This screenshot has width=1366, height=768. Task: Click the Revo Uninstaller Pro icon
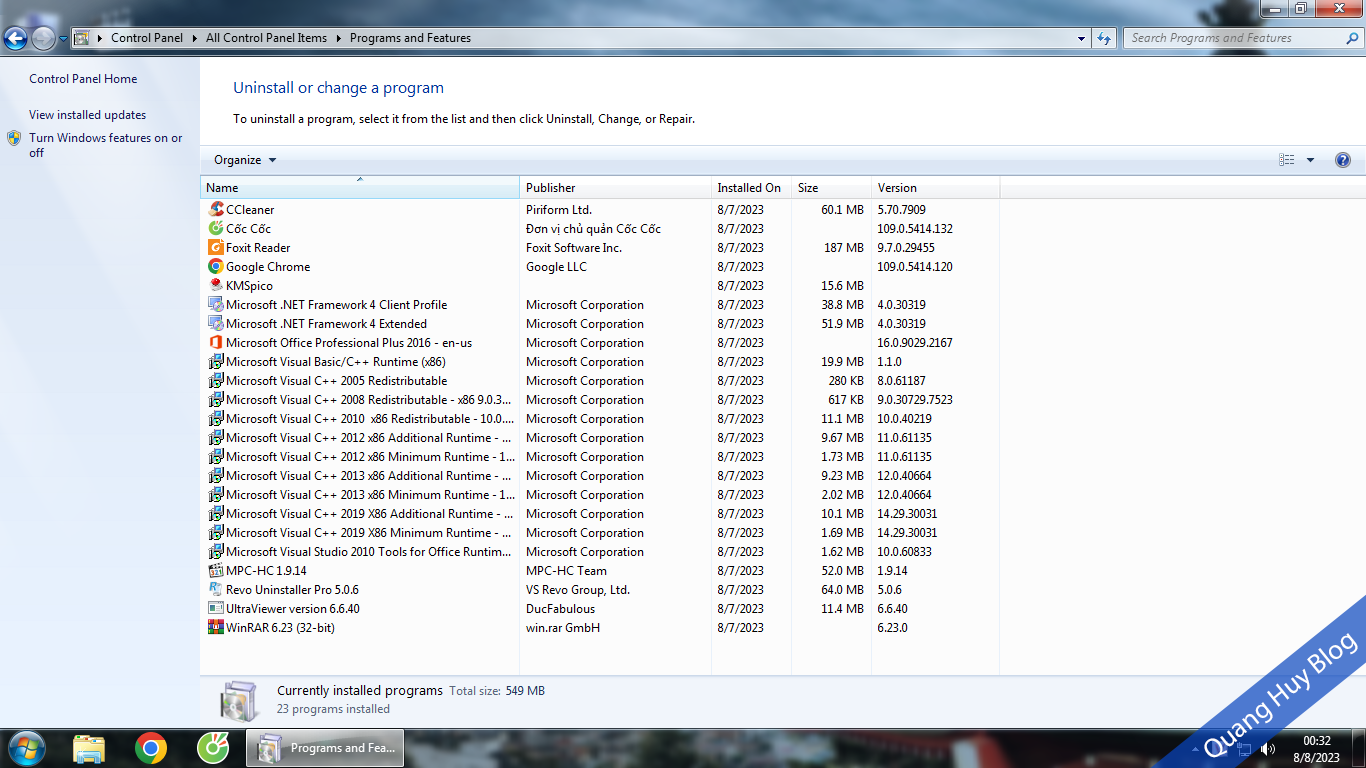[x=216, y=590]
